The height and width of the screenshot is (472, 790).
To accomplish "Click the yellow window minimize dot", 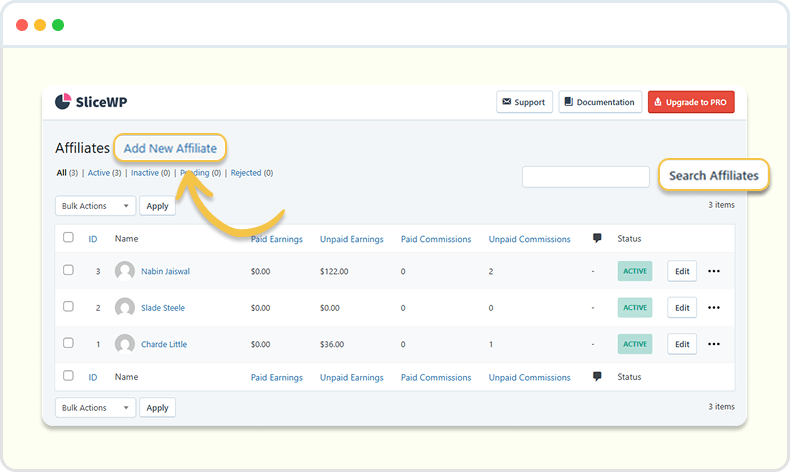I will pyautogui.click(x=40, y=25).
